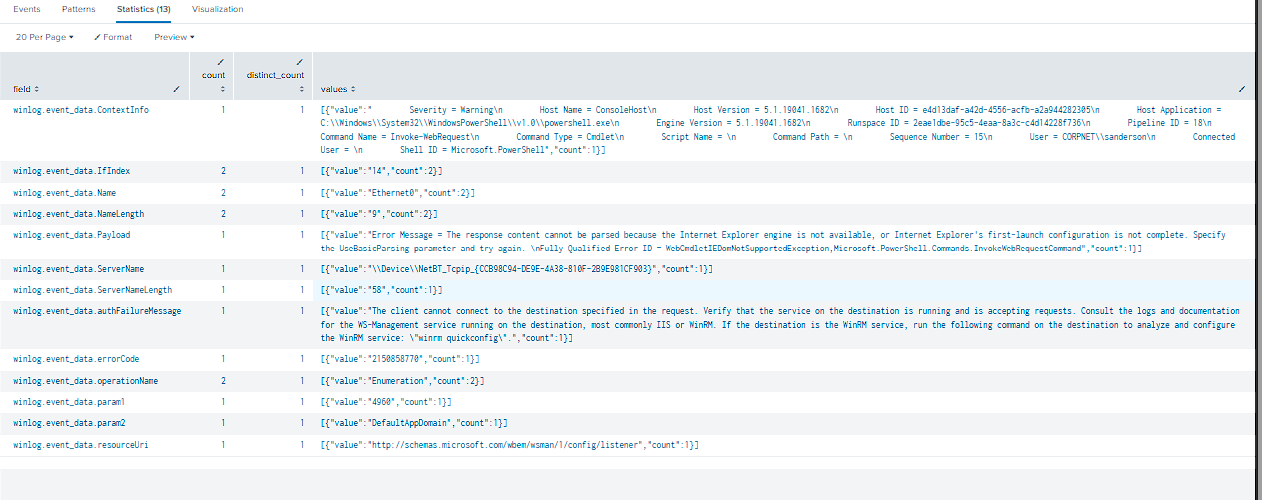Click the pencil icon above distinct_count

pyautogui.click(x=300, y=62)
